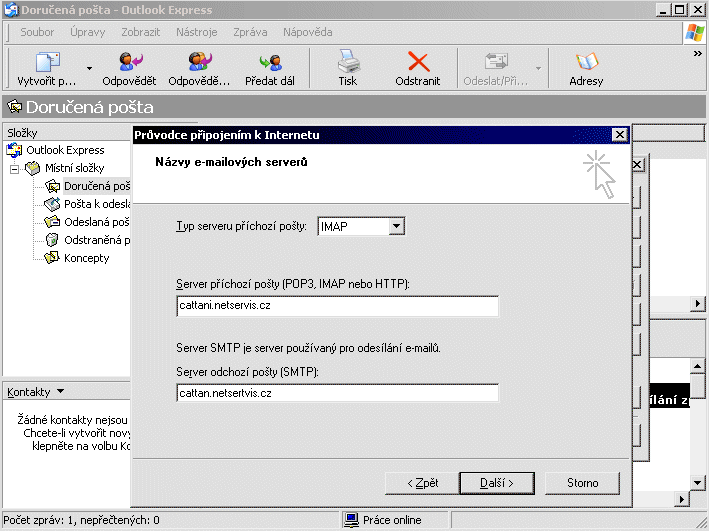Click the outgoing SMTP server input field
Viewport: 709px width, 531px height.
(x=337, y=393)
